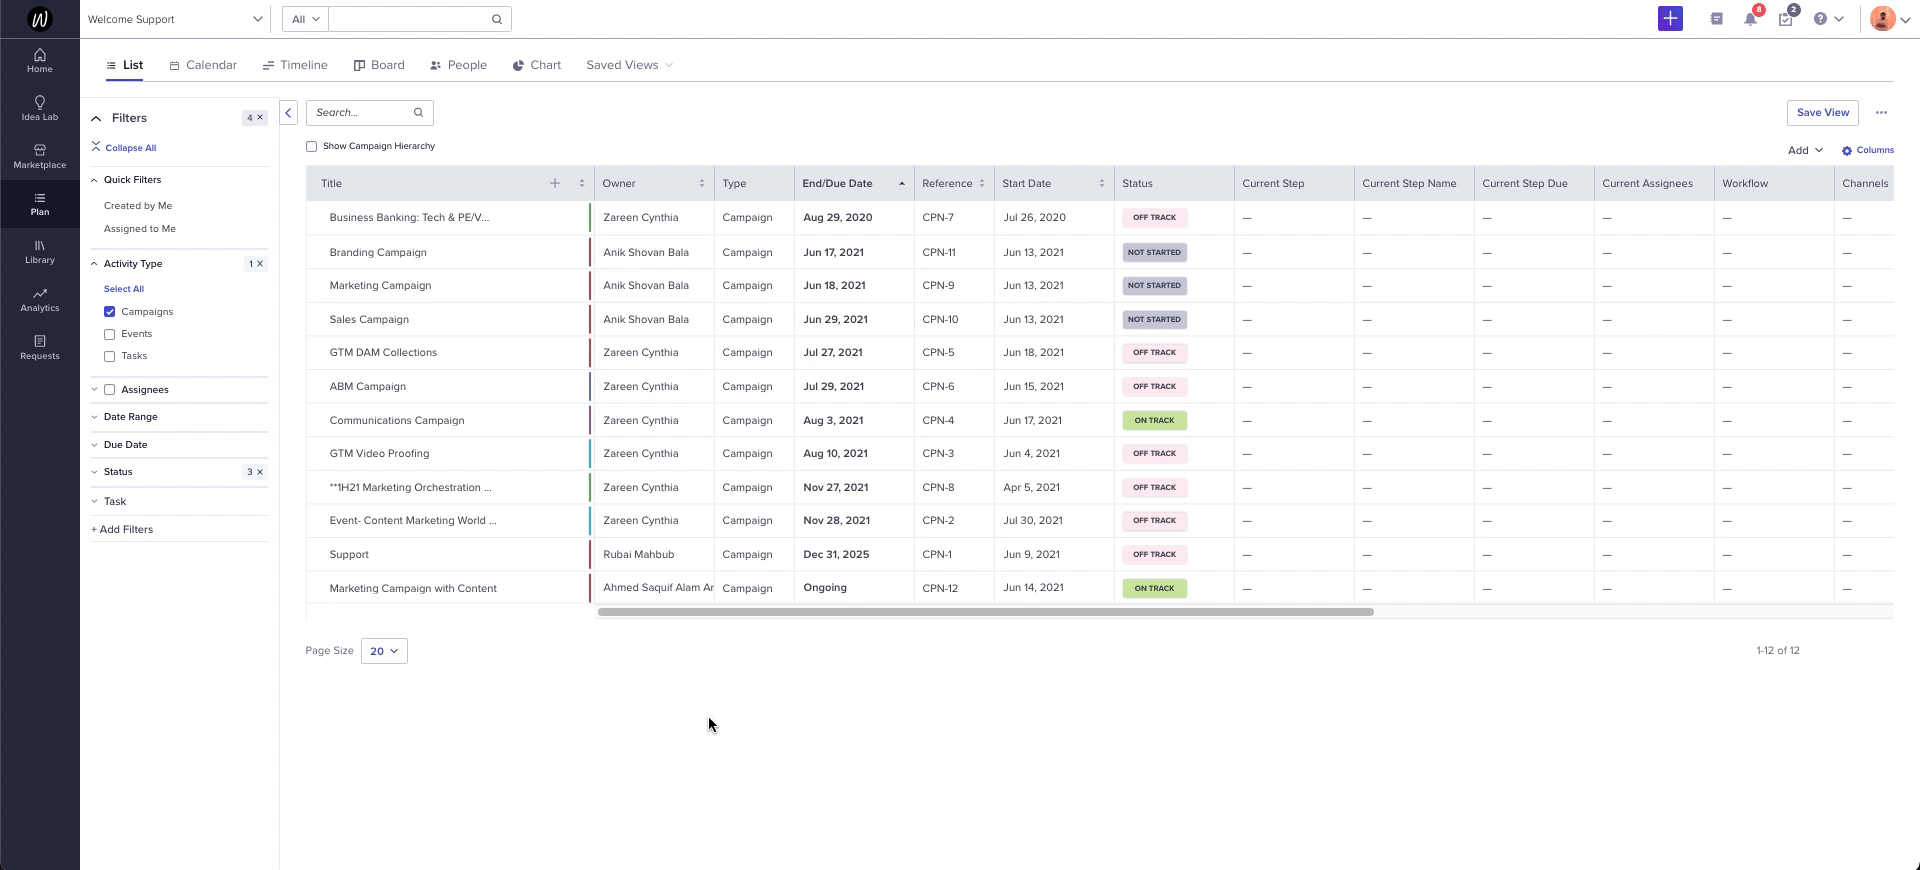Open Marketplace from the sidebar
1920x870 pixels.
coord(40,156)
